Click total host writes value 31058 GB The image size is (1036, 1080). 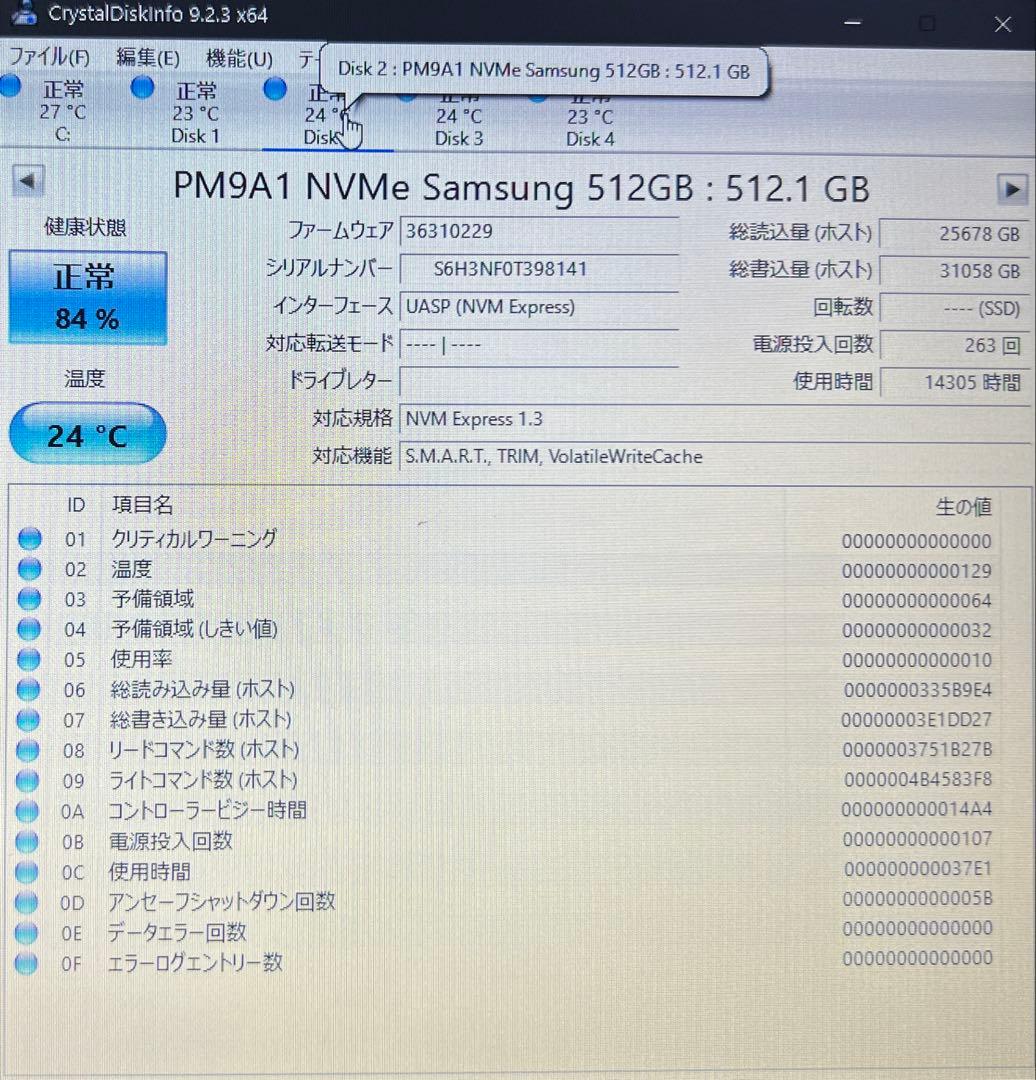pos(955,271)
